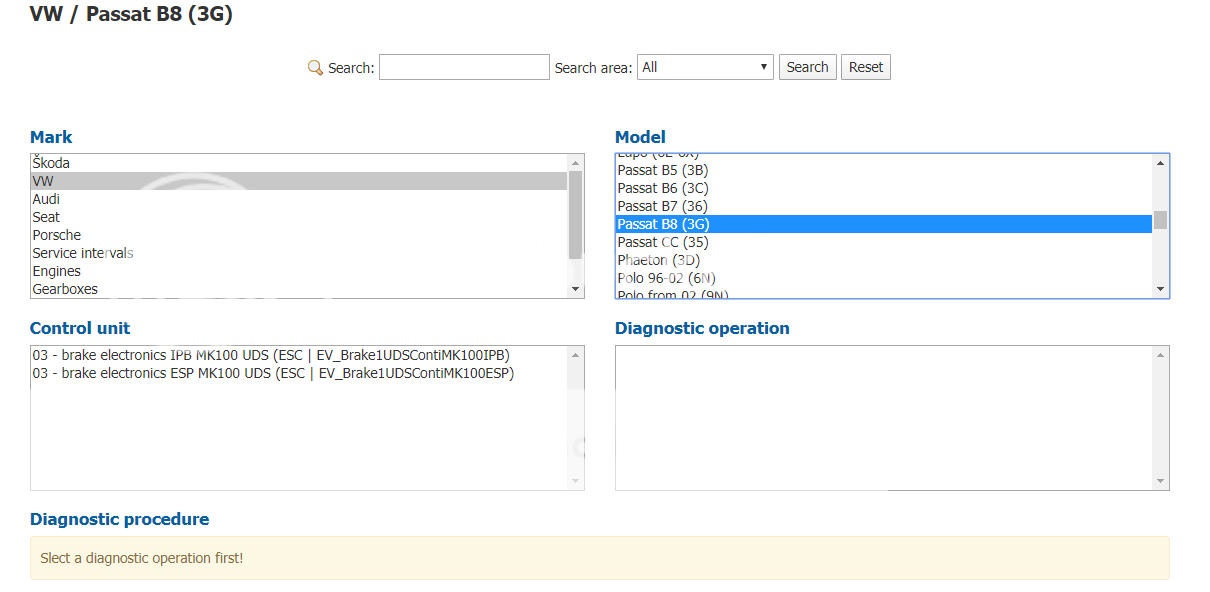This screenshot has width=1210, height=592.
Task: Open the Search area dropdown
Action: click(x=705, y=67)
